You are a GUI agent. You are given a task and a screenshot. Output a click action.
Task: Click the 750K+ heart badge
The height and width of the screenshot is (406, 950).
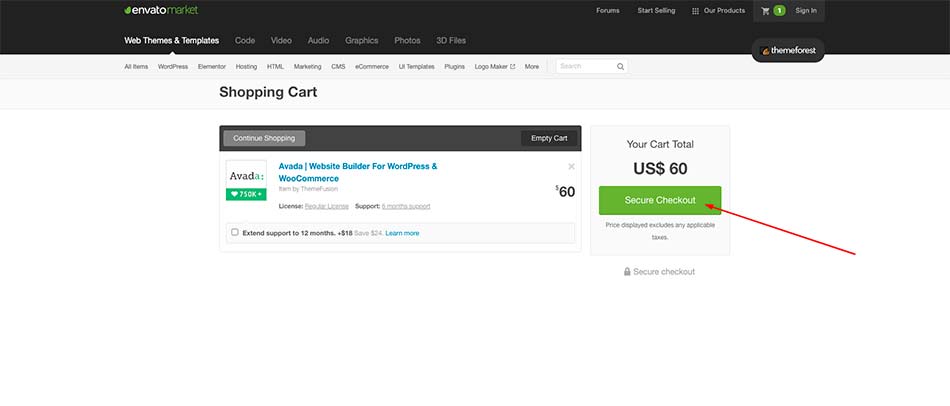click(246, 195)
